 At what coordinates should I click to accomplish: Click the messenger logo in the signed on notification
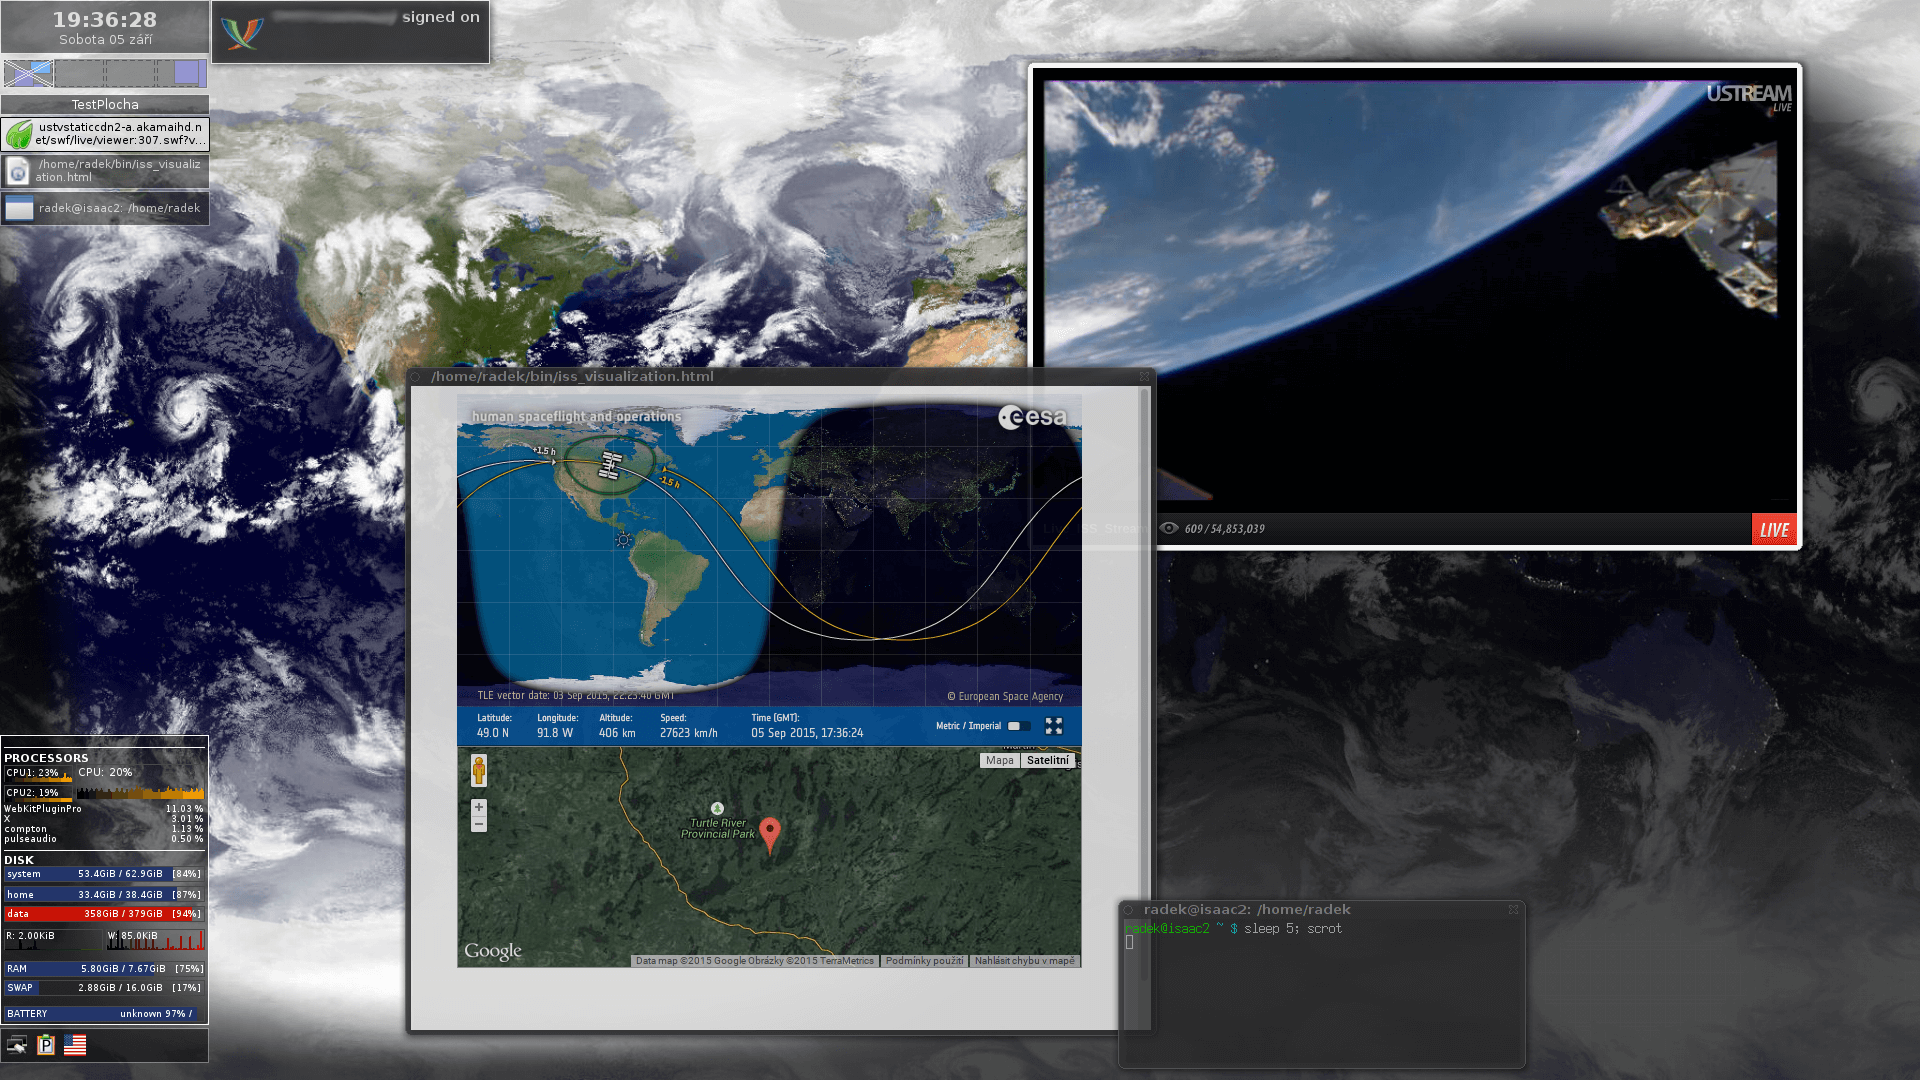pyautogui.click(x=243, y=33)
